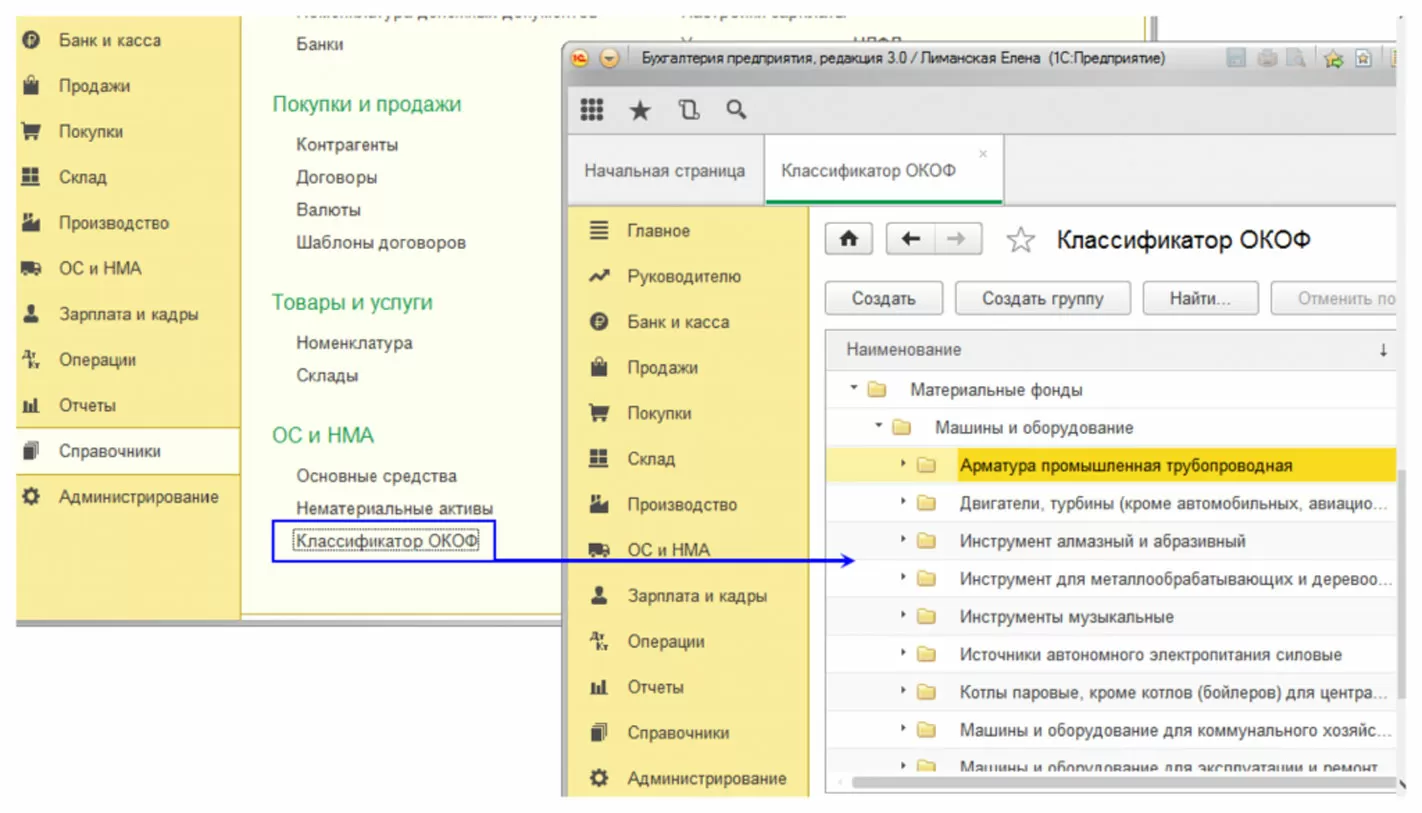Open the sections menu grid icon
Viewport: 1422px width, 813px height.
coord(592,110)
